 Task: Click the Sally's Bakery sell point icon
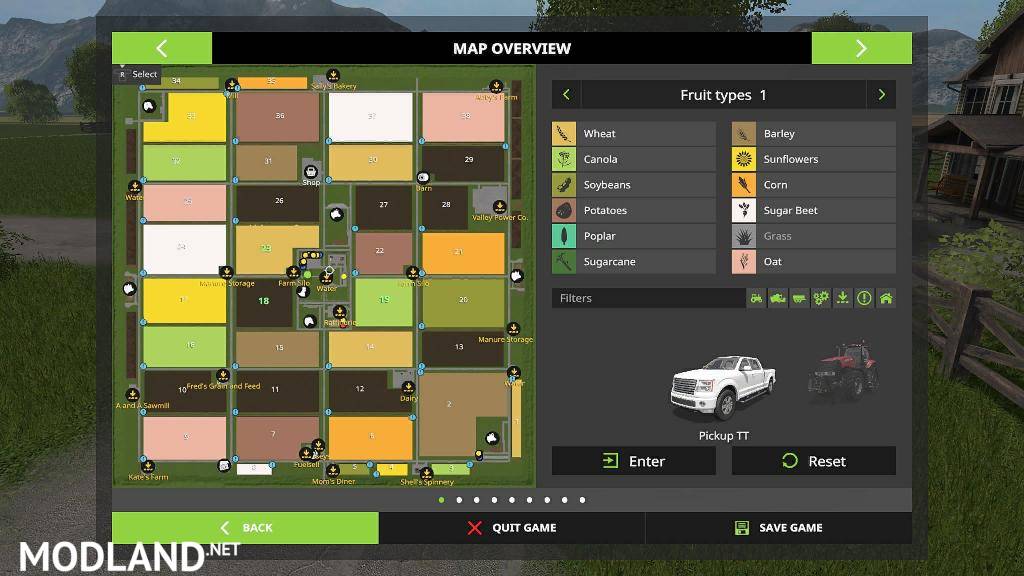click(x=333, y=76)
